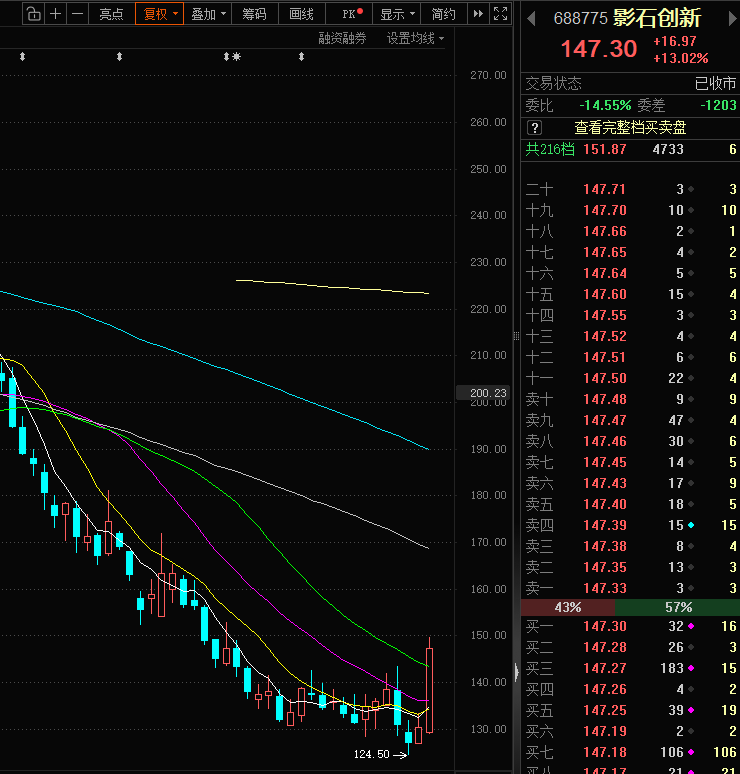Click the 200.23 price axis label

coord(484,393)
